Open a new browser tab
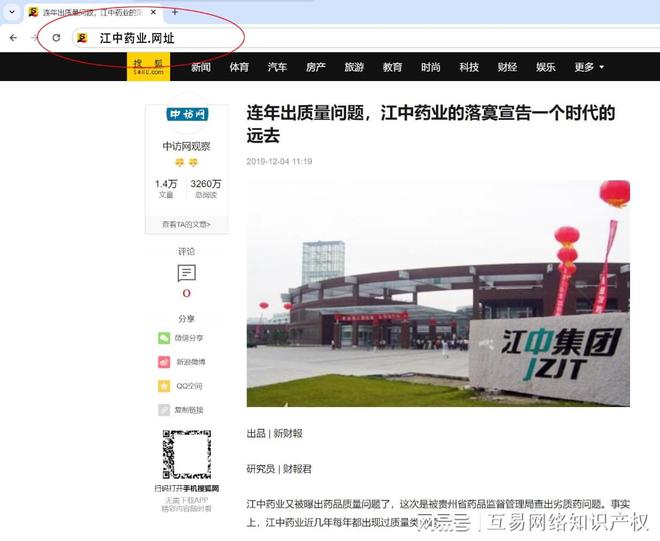Viewport: 660px width, 541px height. 175,12
